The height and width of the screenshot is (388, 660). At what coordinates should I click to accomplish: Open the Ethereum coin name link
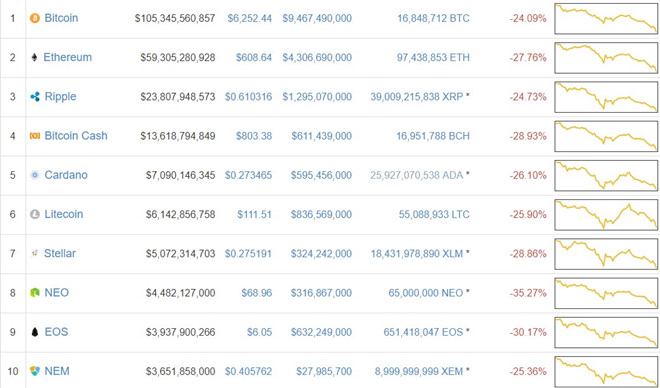[67, 57]
